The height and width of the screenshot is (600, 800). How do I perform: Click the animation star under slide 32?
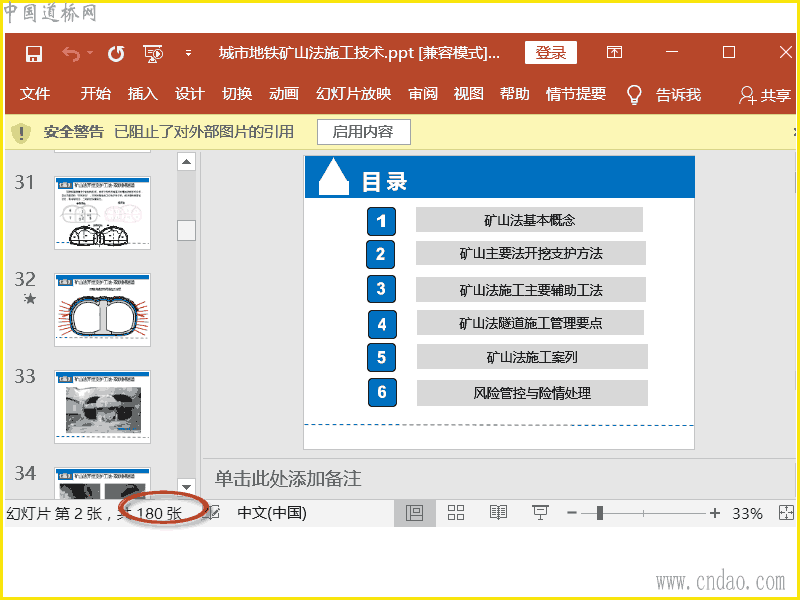30,299
